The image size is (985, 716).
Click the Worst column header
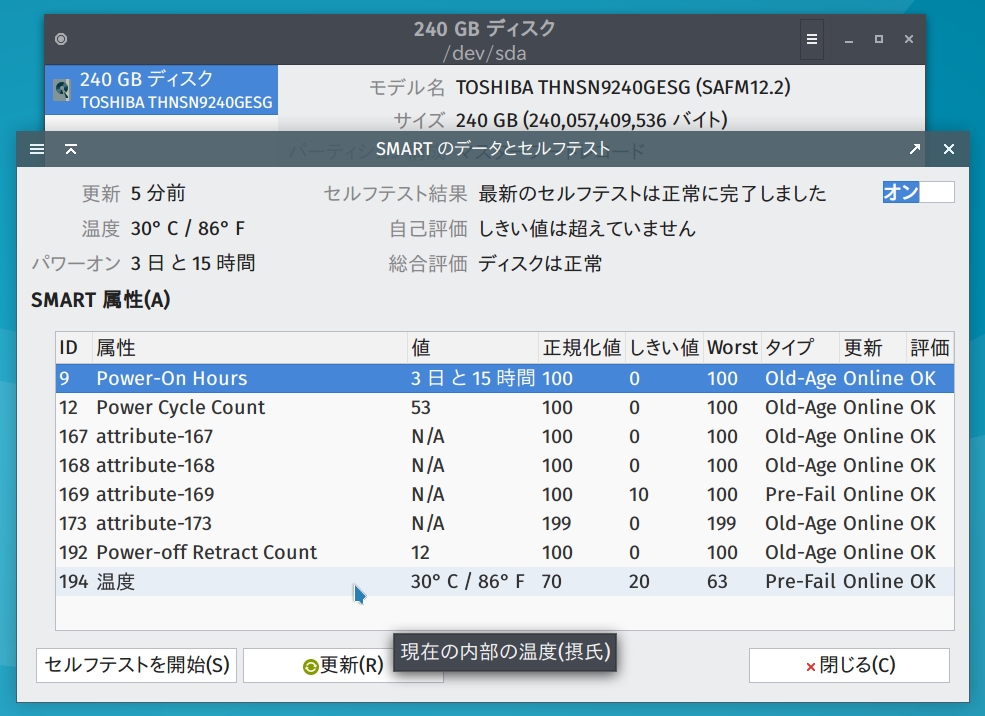(732, 347)
